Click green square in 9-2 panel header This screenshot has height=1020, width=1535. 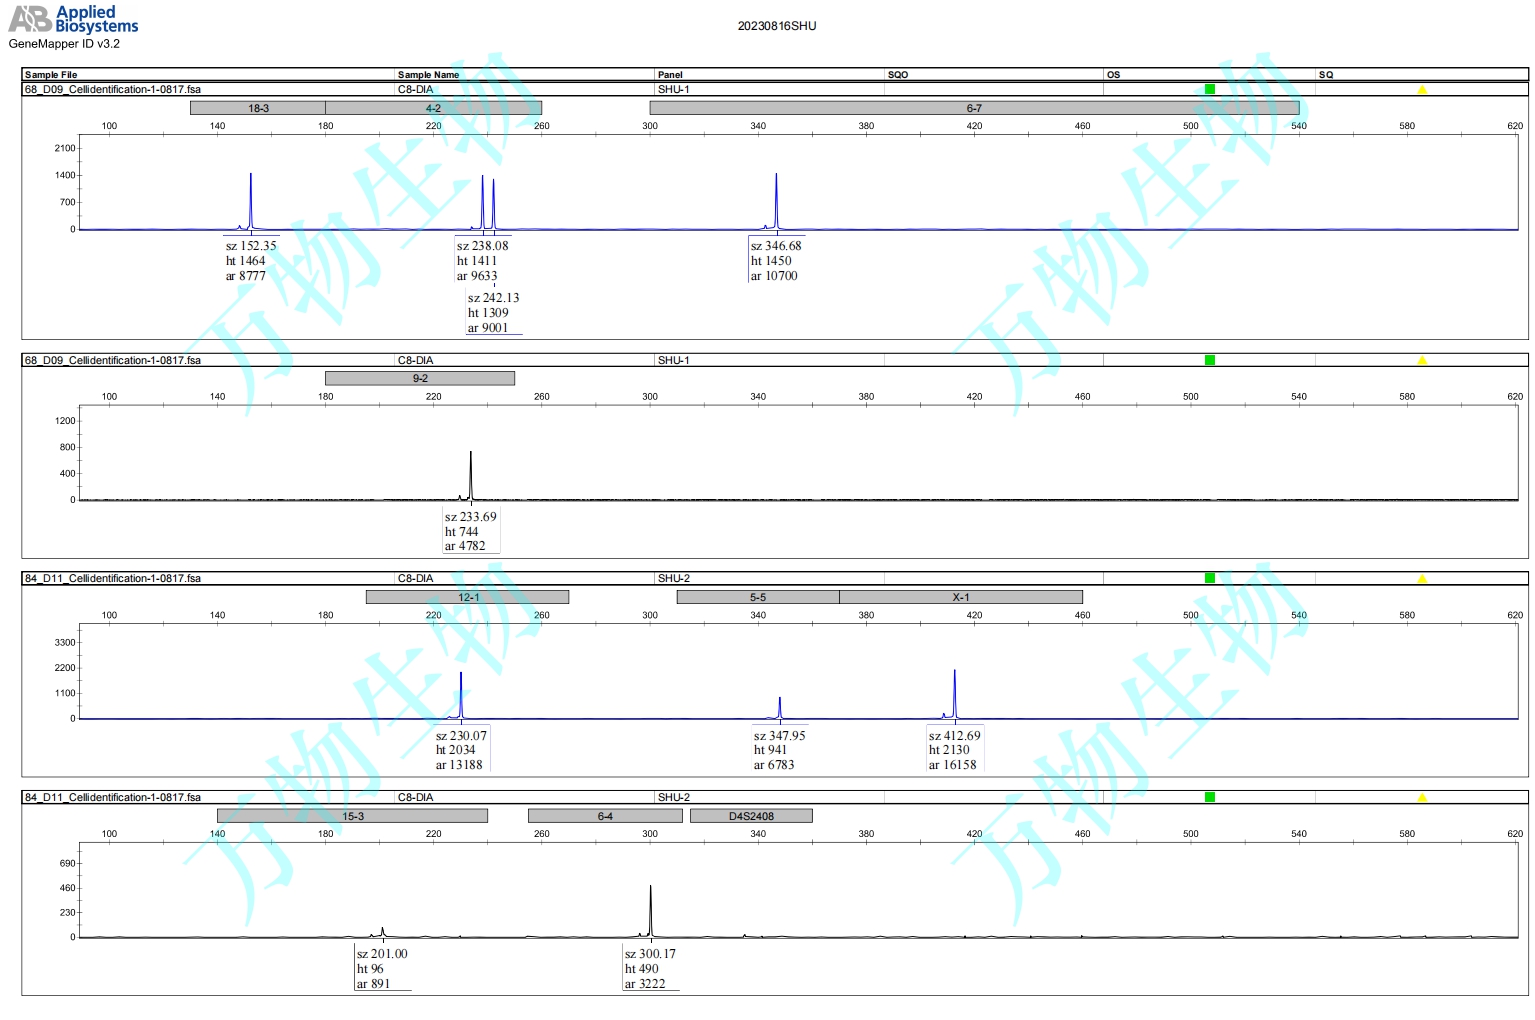point(1209,360)
